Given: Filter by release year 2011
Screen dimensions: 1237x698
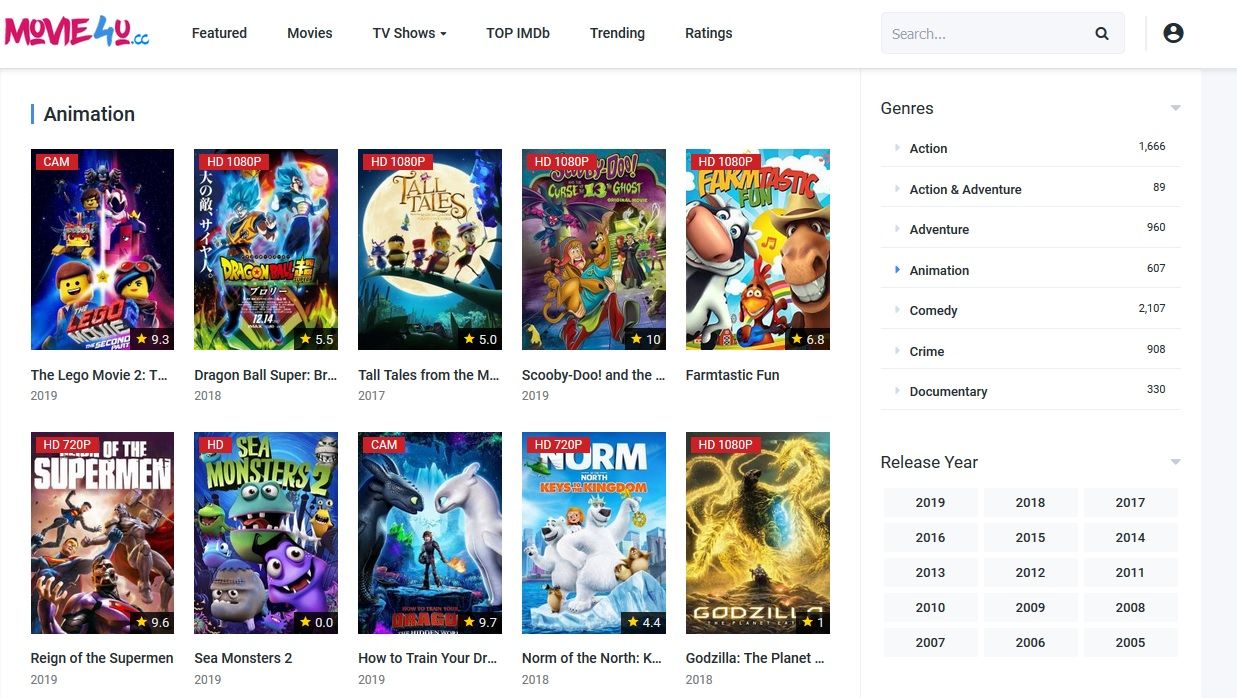Looking at the screenshot, I should point(1130,572).
